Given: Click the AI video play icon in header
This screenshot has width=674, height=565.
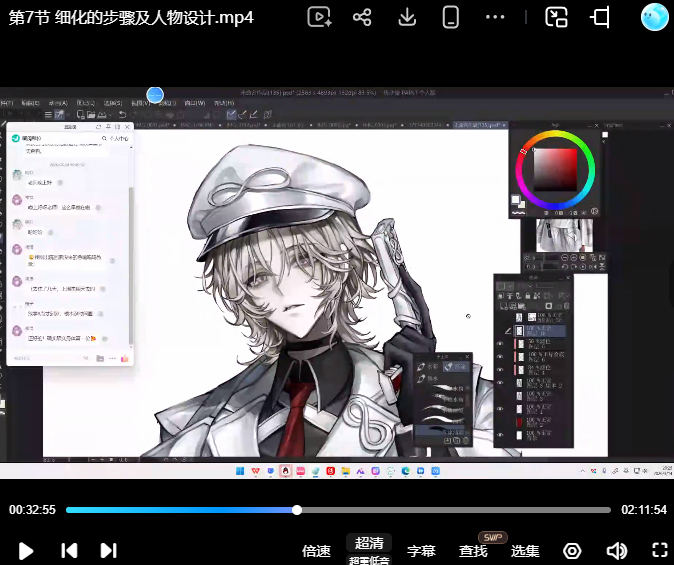Looking at the screenshot, I should 319,18.
